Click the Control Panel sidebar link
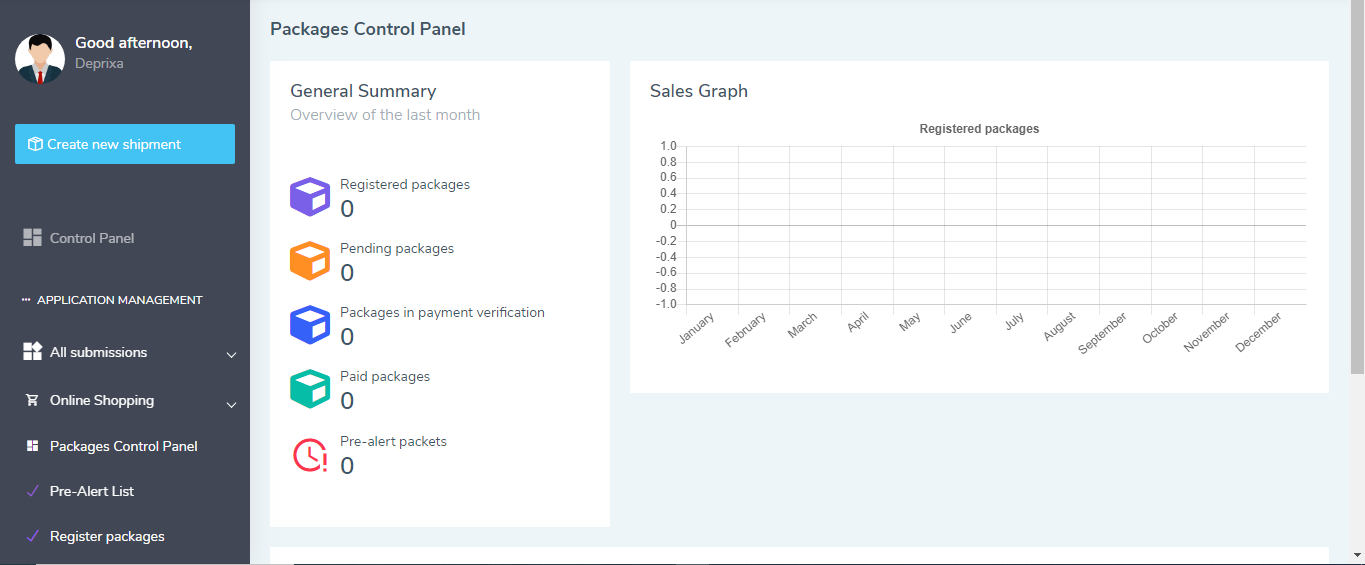 [x=92, y=238]
